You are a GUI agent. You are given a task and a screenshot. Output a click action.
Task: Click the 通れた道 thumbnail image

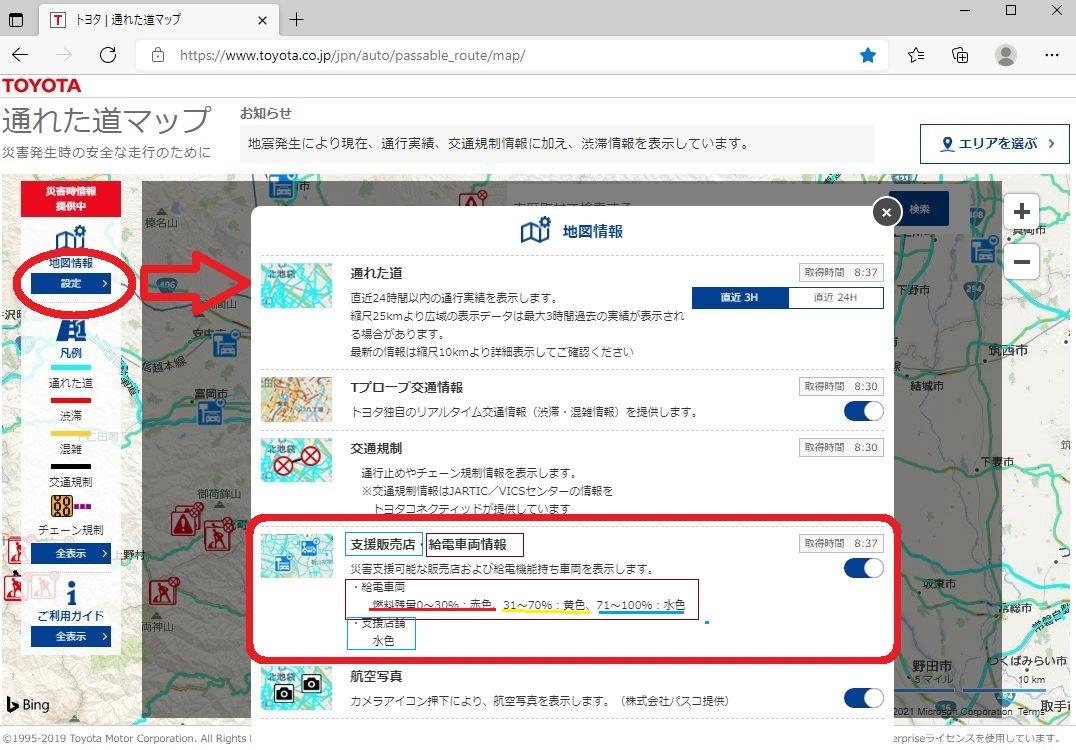click(296, 285)
